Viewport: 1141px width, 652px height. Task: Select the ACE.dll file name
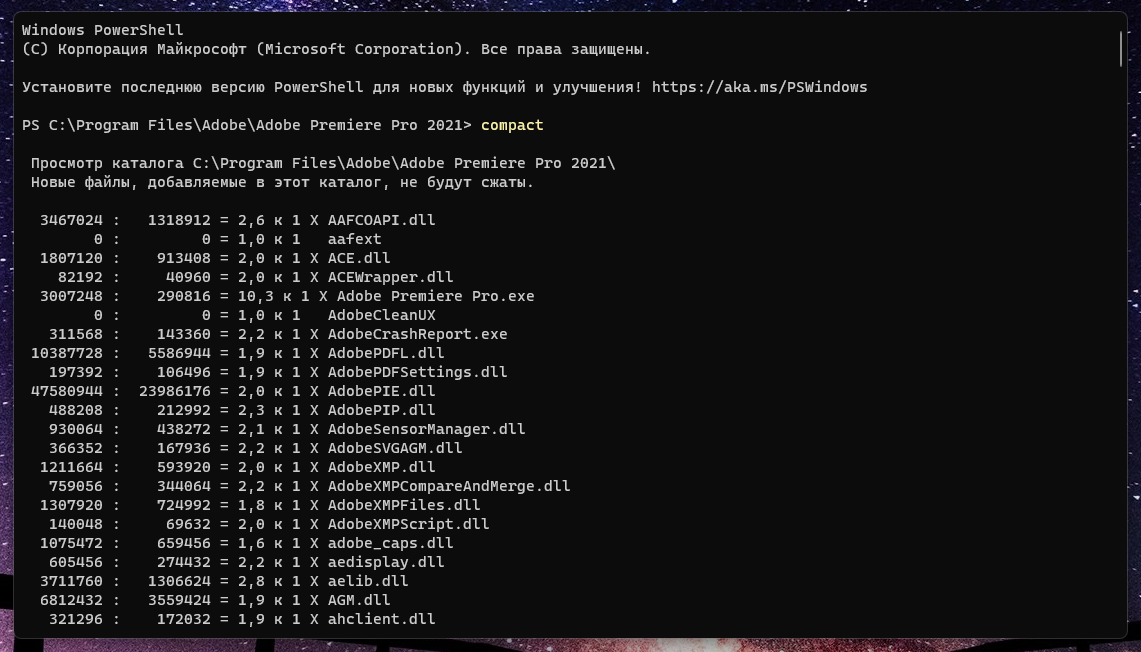pos(359,258)
